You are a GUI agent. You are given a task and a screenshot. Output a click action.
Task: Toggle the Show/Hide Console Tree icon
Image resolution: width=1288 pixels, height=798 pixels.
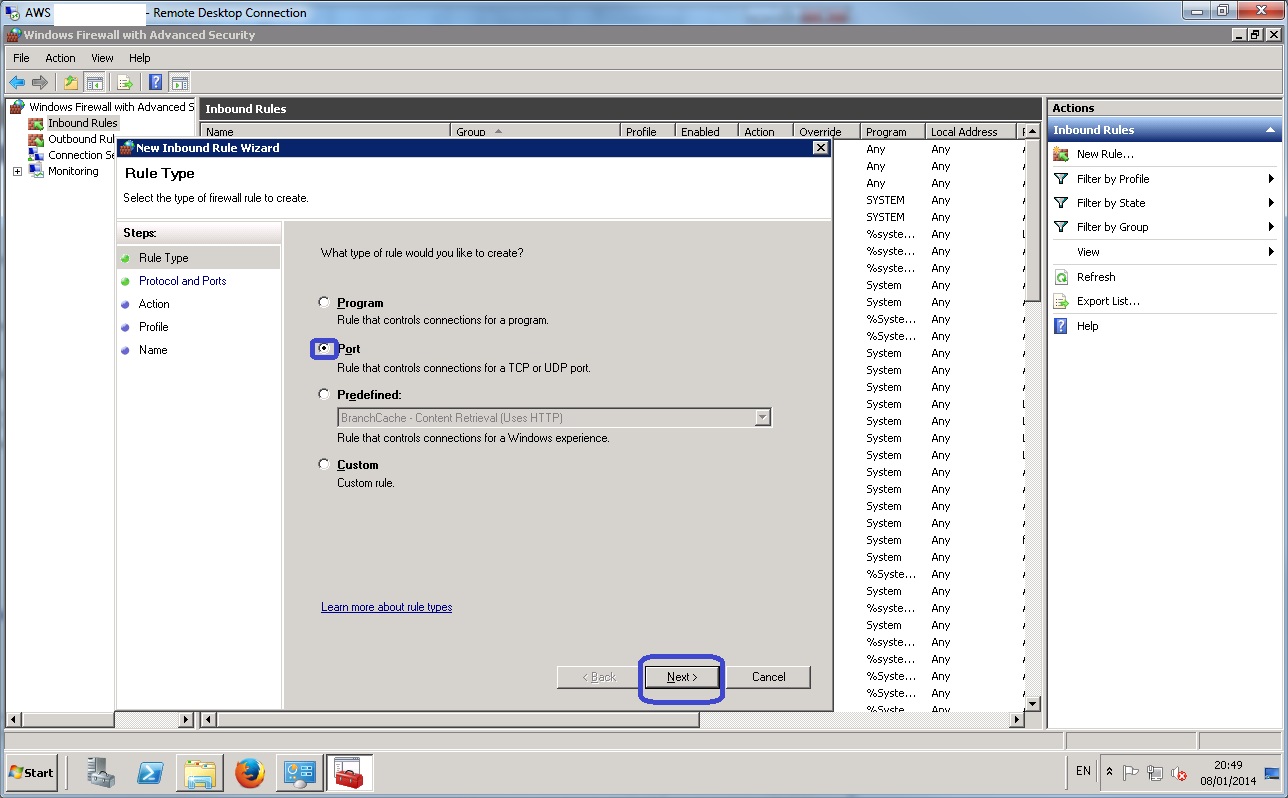(x=95, y=82)
